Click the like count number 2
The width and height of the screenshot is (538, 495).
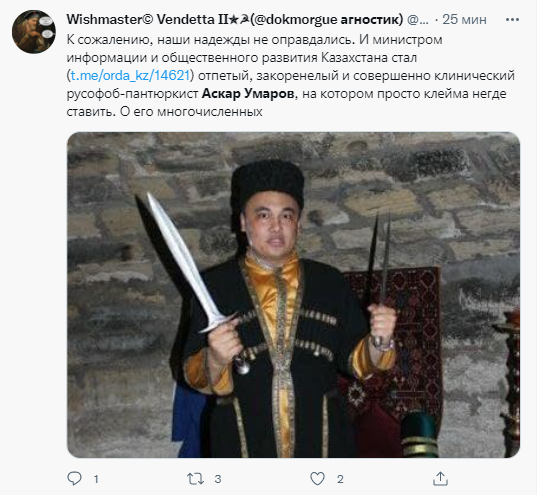pyautogui.click(x=340, y=479)
